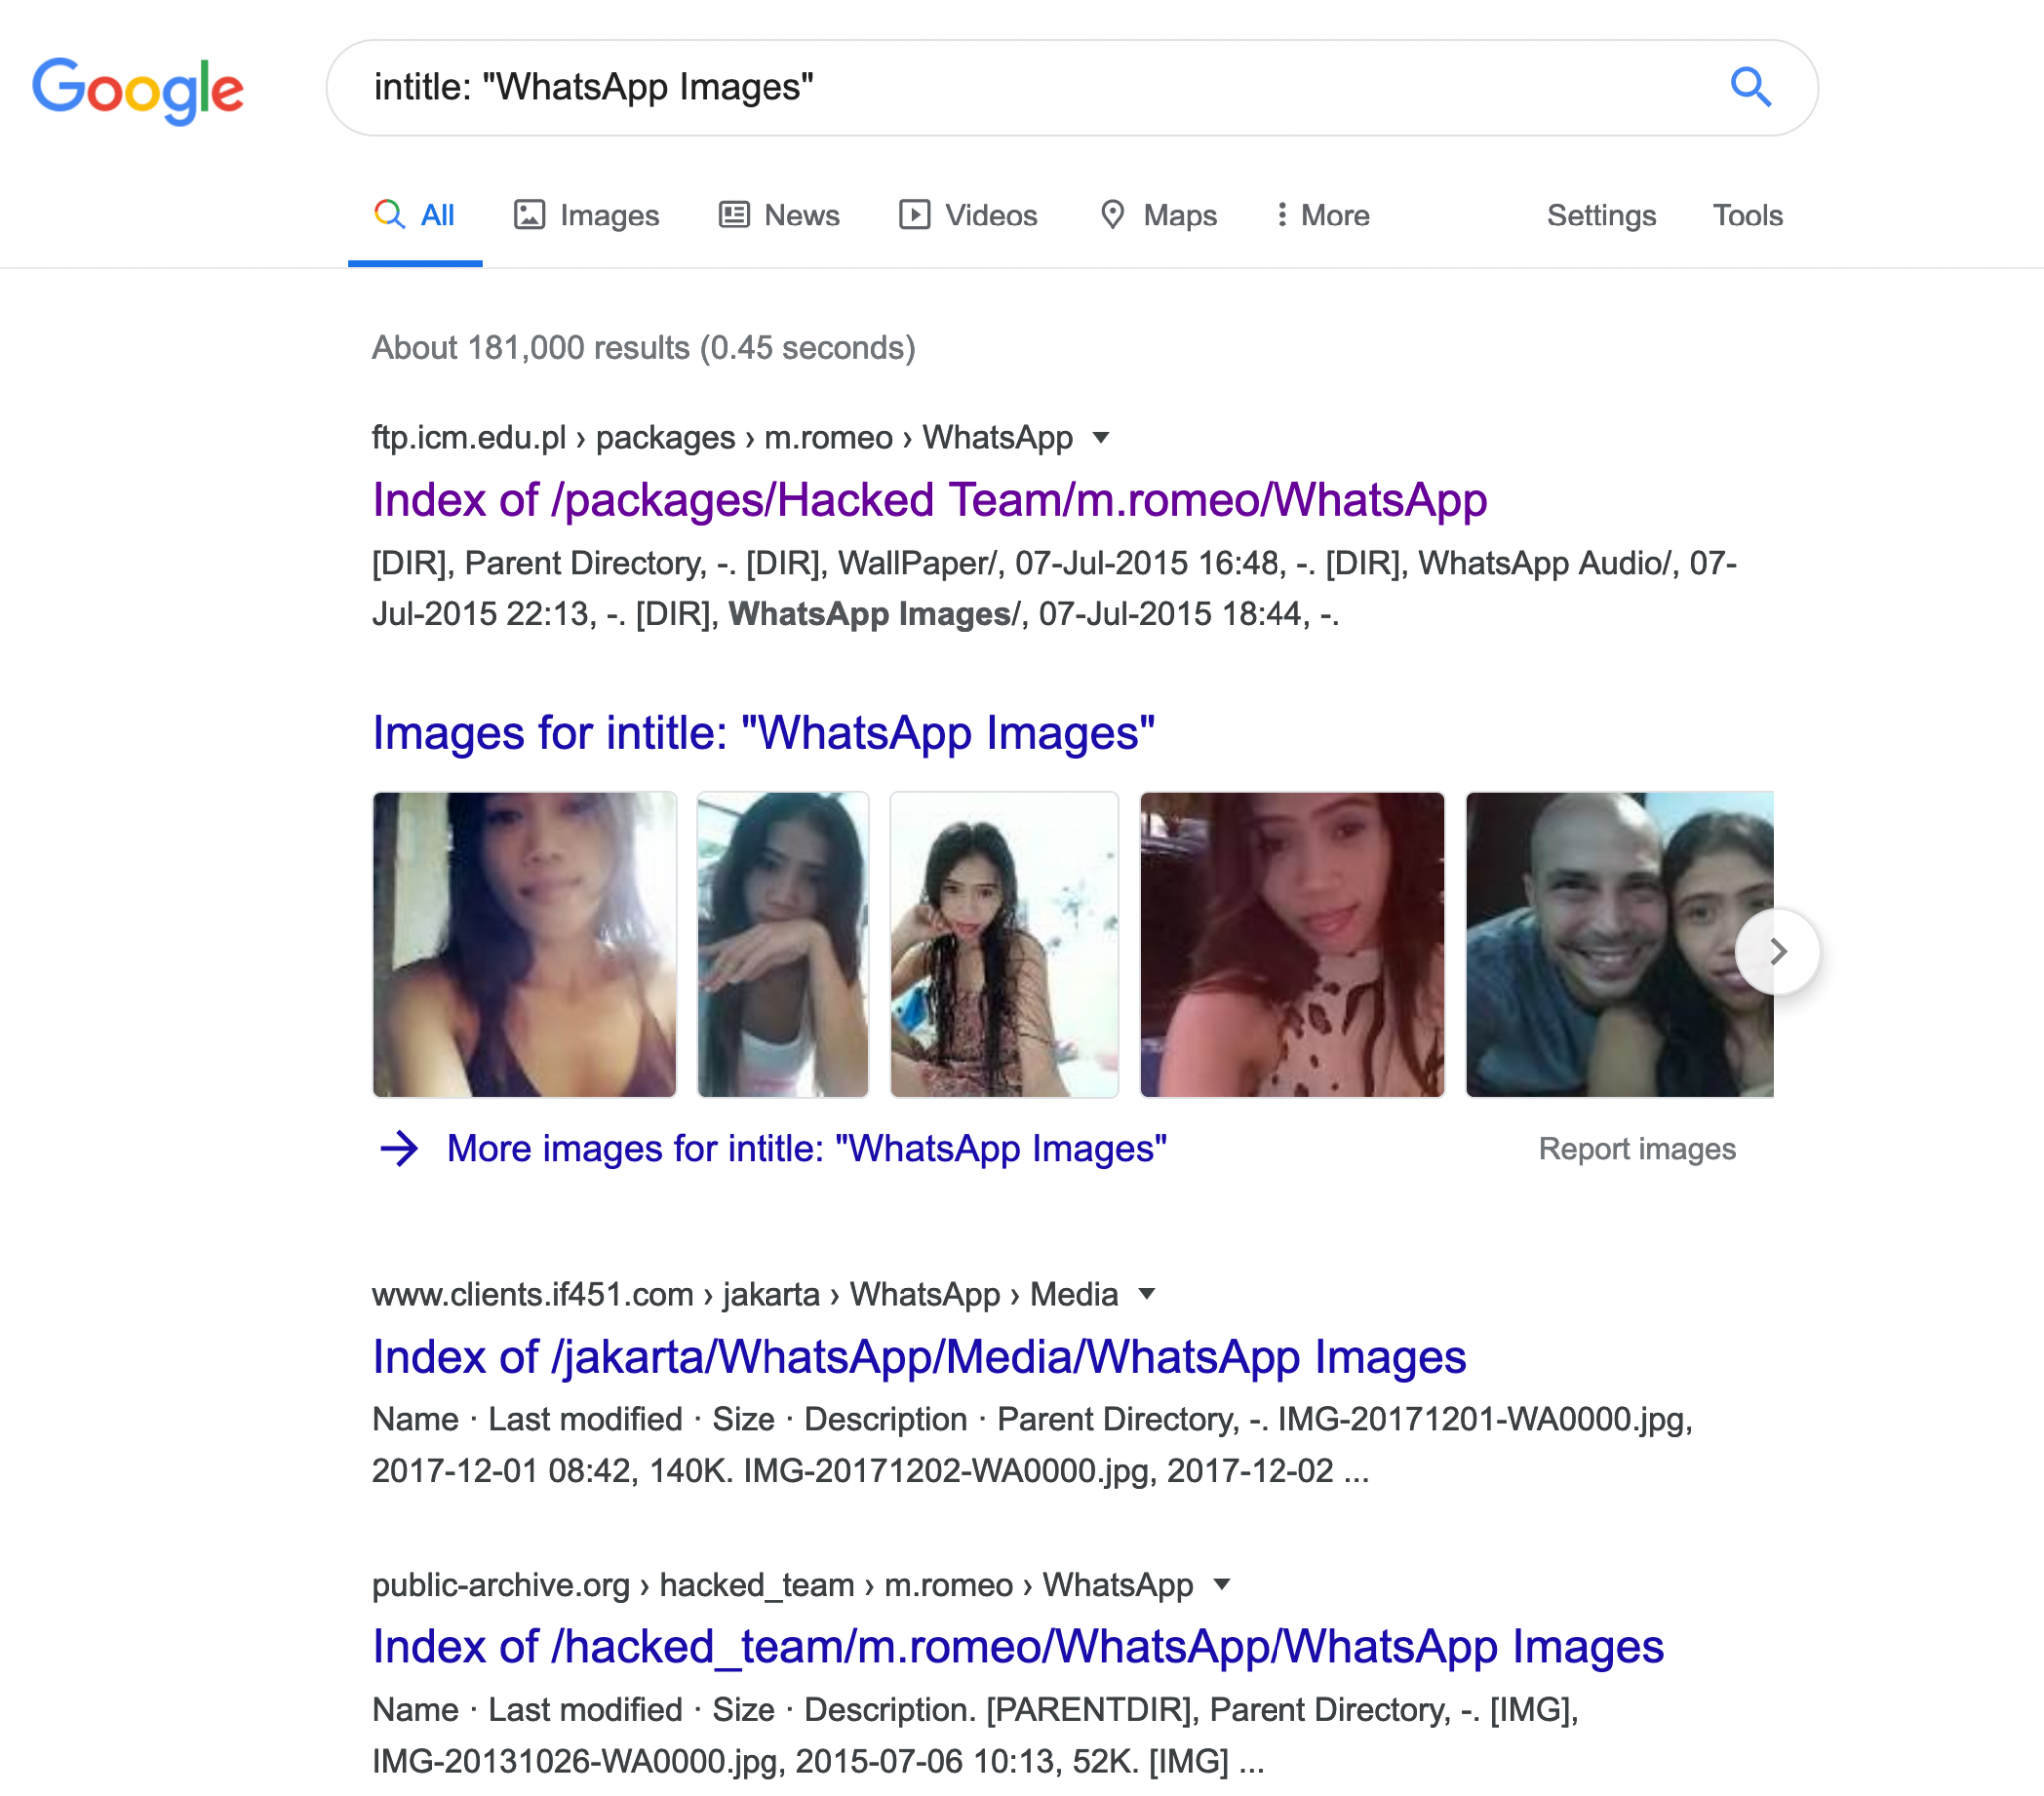Open the first image thumbnail
The width and height of the screenshot is (2044, 1796).
524,944
